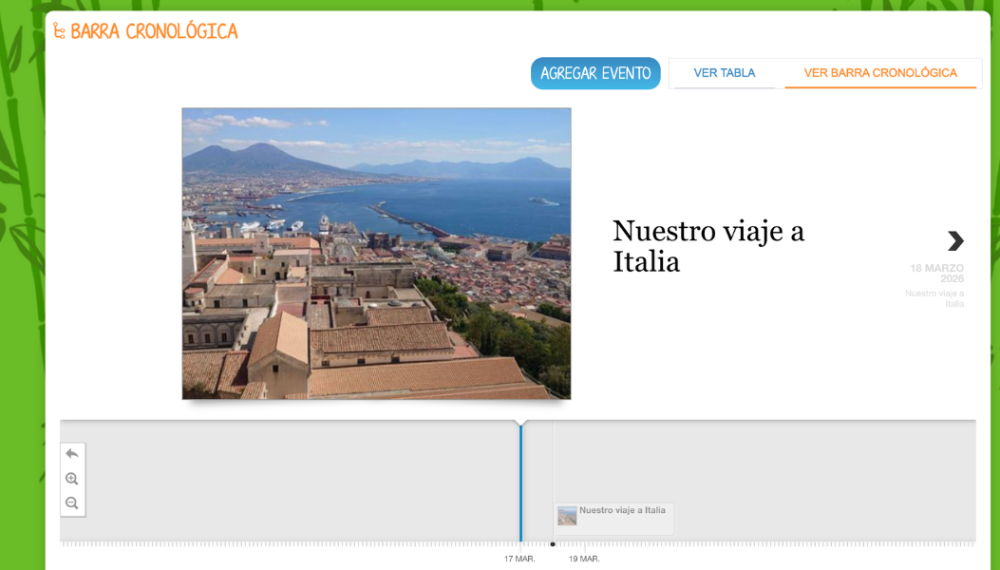
Task: Click the main title Nuestro viaje a Italia
Action: point(708,246)
